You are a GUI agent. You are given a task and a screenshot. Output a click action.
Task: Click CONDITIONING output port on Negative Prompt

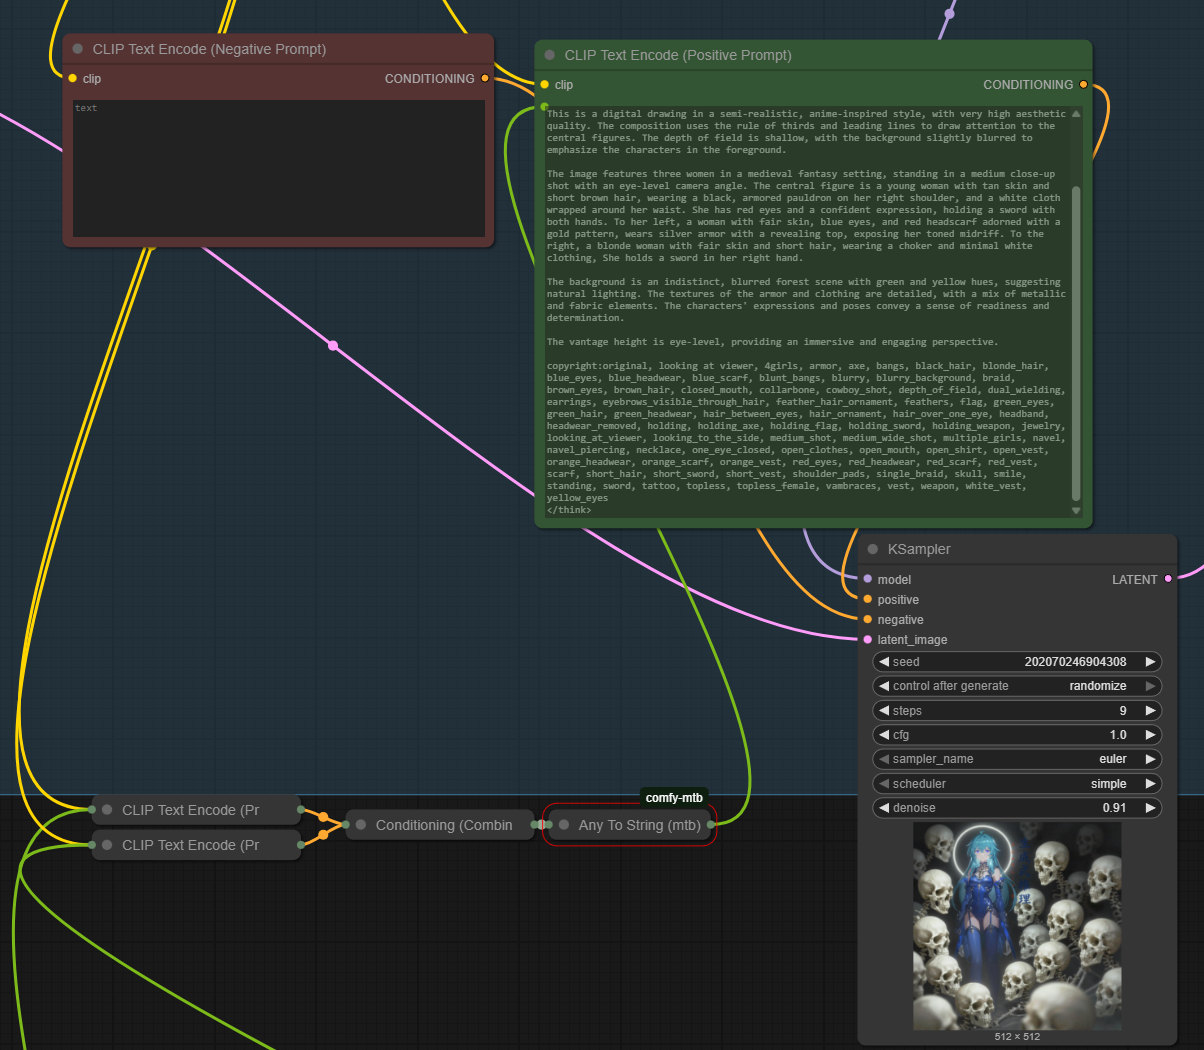[485, 78]
